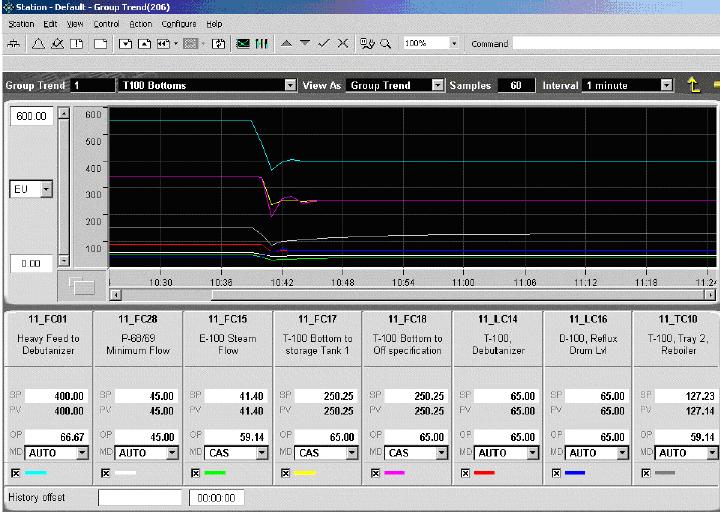Click the magenta color swatch for 11_FC18
720x512 pixels.
[392, 472]
